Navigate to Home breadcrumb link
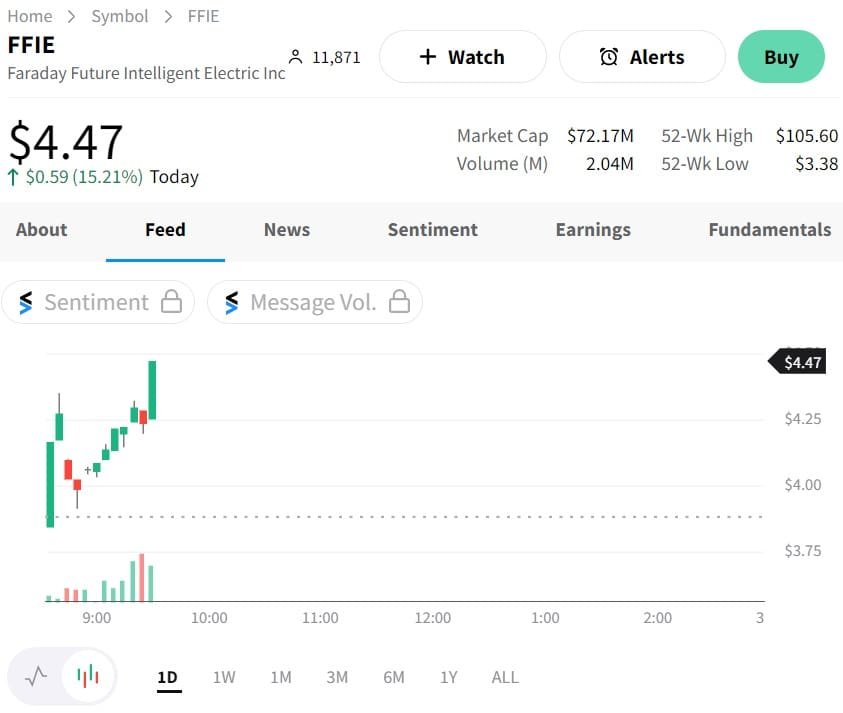This screenshot has width=843, height=713. (x=30, y=16)
